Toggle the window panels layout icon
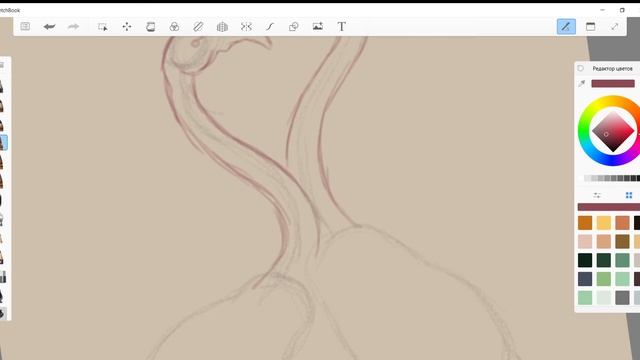This screenshot has height=360, width=640. tap(590, 27)
